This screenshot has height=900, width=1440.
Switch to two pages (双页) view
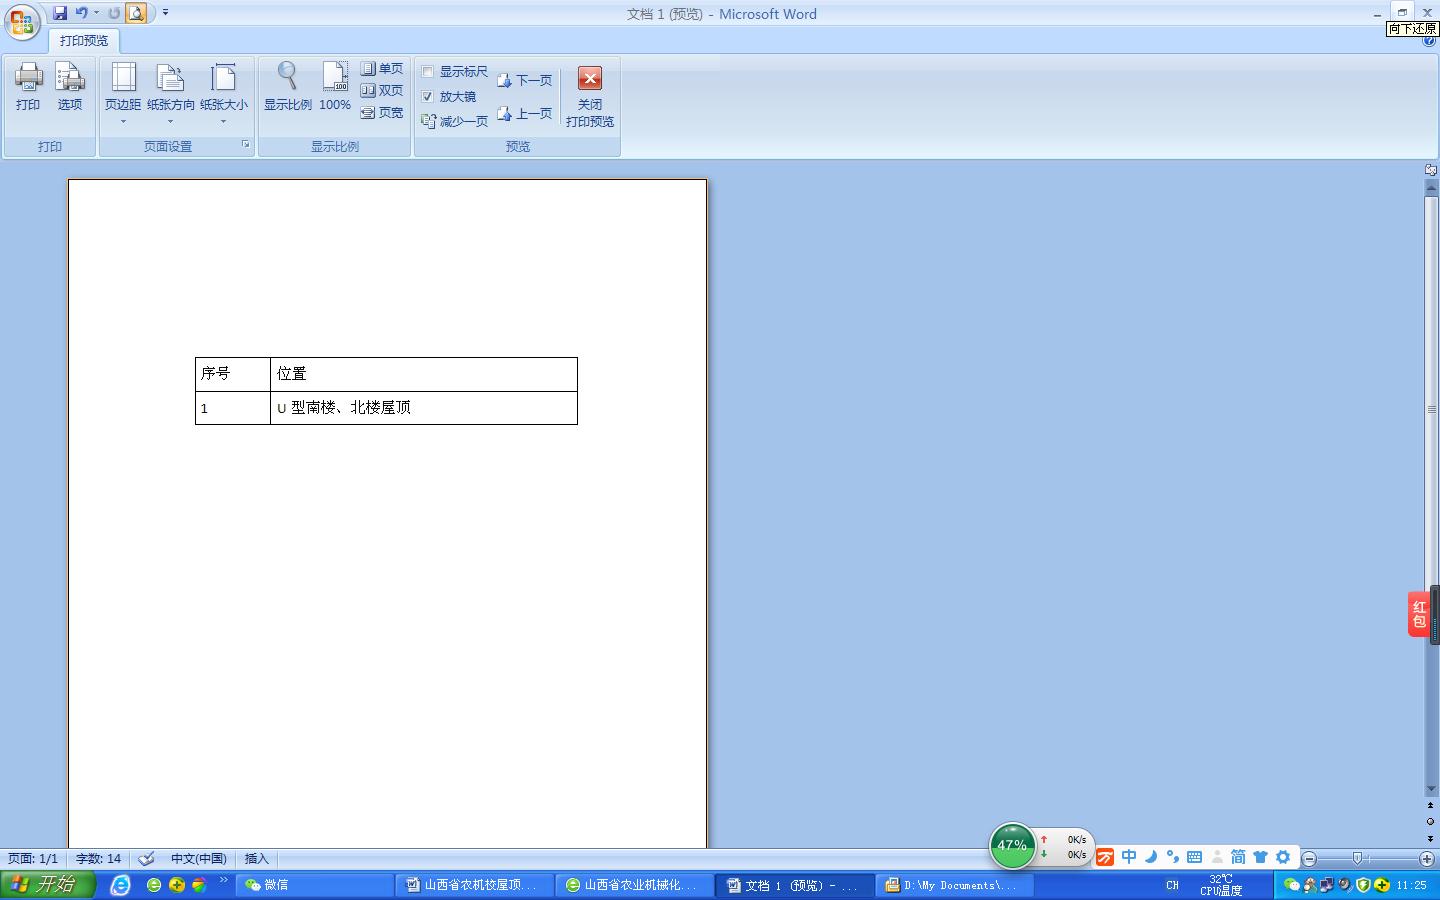pos(382,90)
